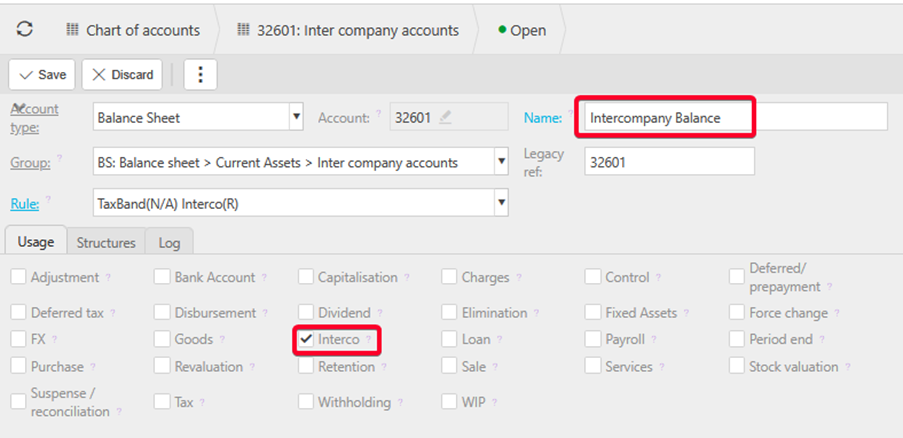Image resolution: width=903 pixels, height=438 pixels.
Task: Check the Revaluation checkbox
Action: pyautogui.click(x=162, y=366)
